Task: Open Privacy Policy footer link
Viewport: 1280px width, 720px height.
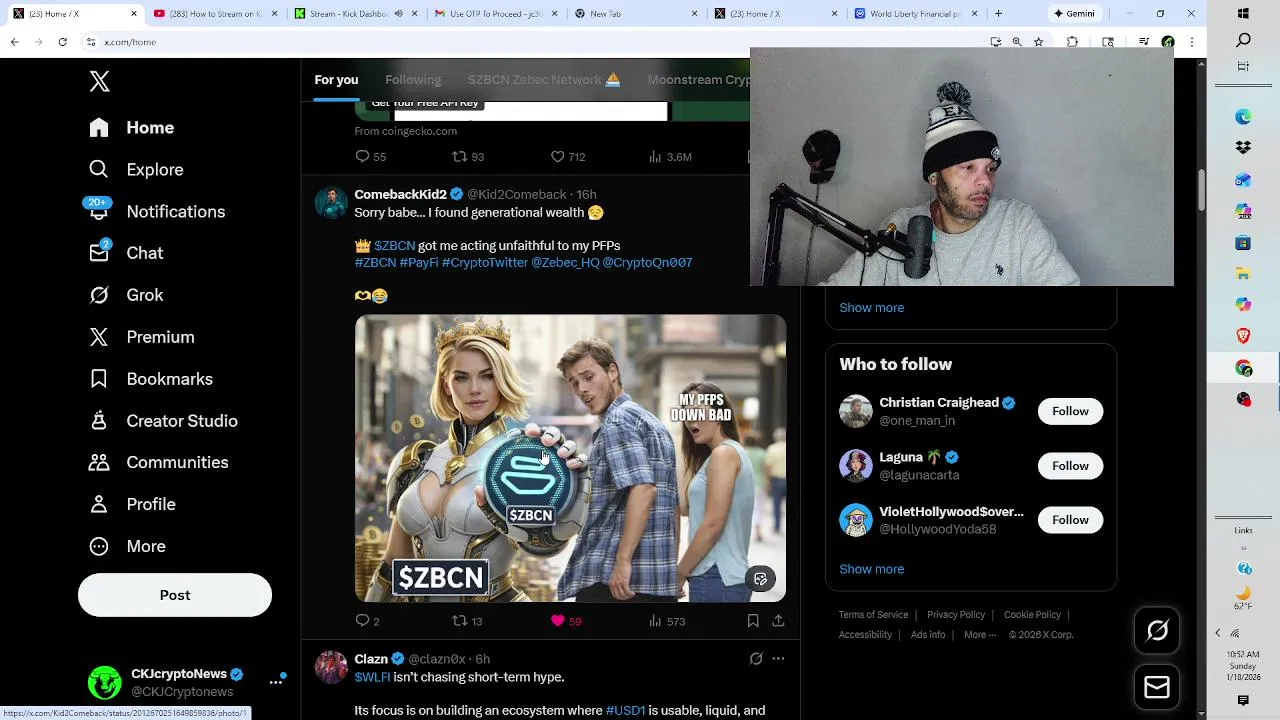Action: click(956, 615)
